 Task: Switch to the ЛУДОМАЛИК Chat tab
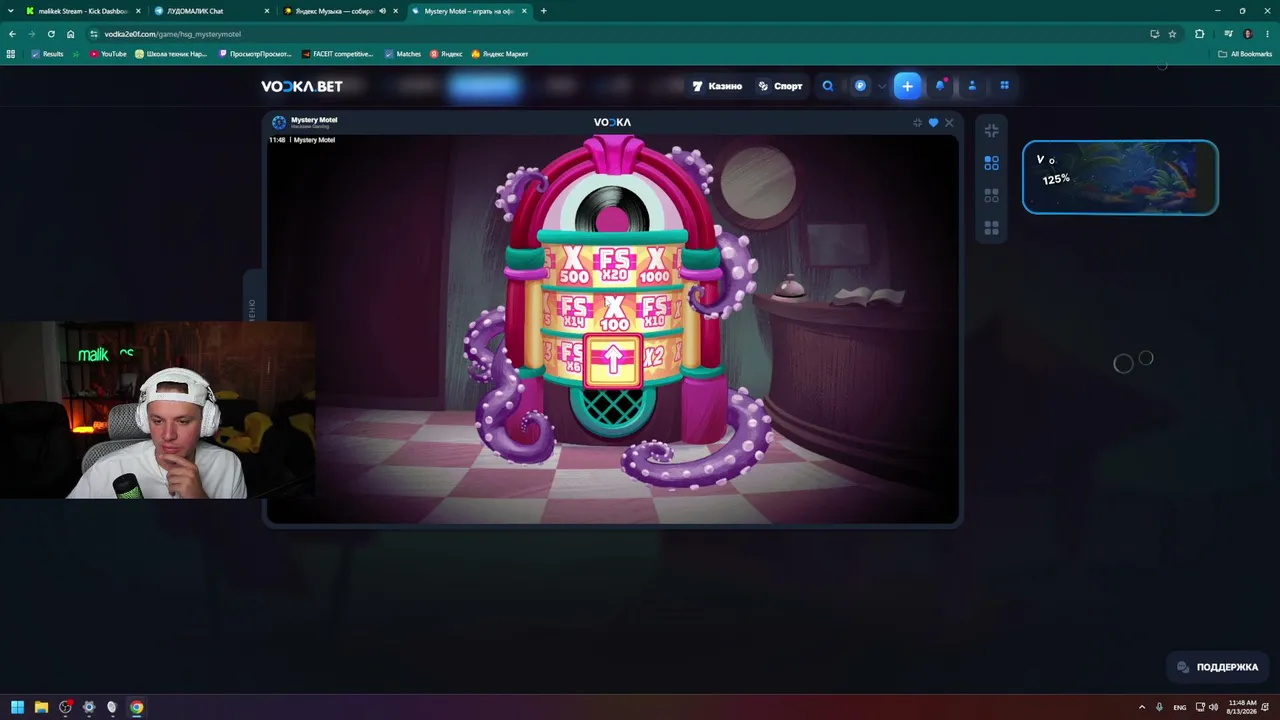pos(205,11)
